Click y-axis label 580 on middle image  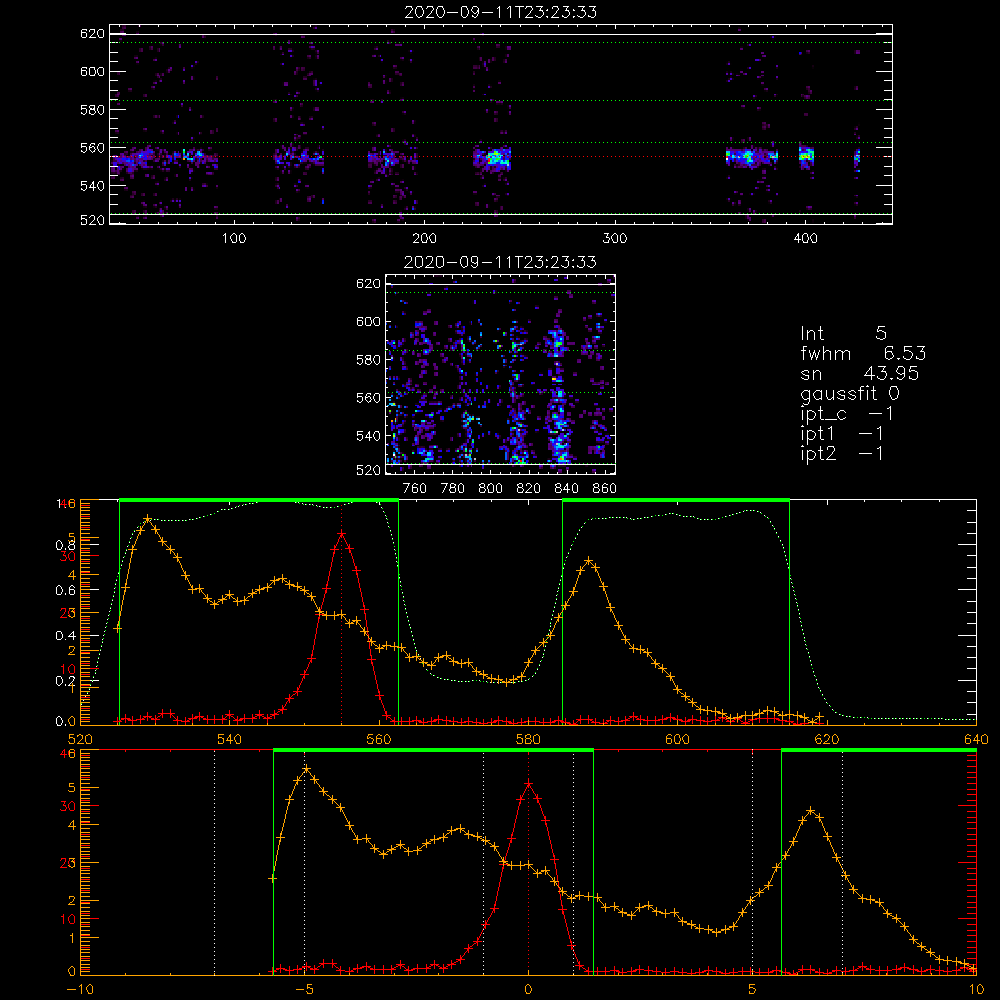368,360
